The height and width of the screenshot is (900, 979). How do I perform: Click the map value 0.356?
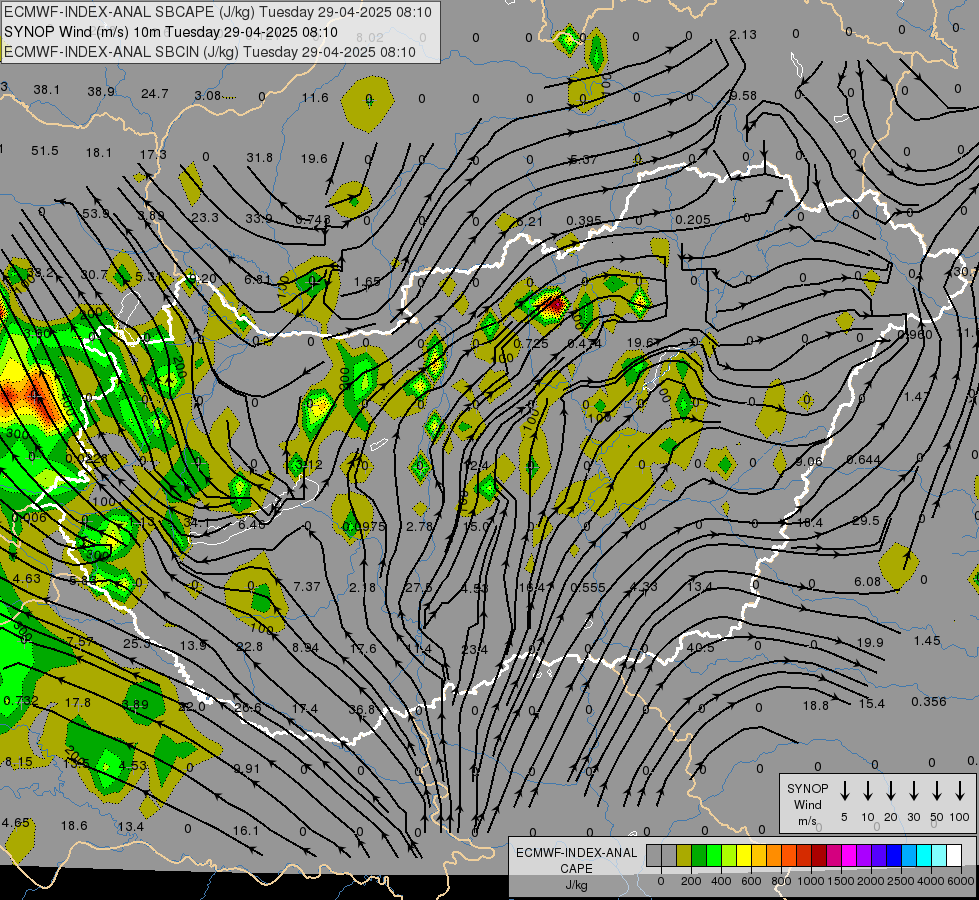[x=928, y=701]
